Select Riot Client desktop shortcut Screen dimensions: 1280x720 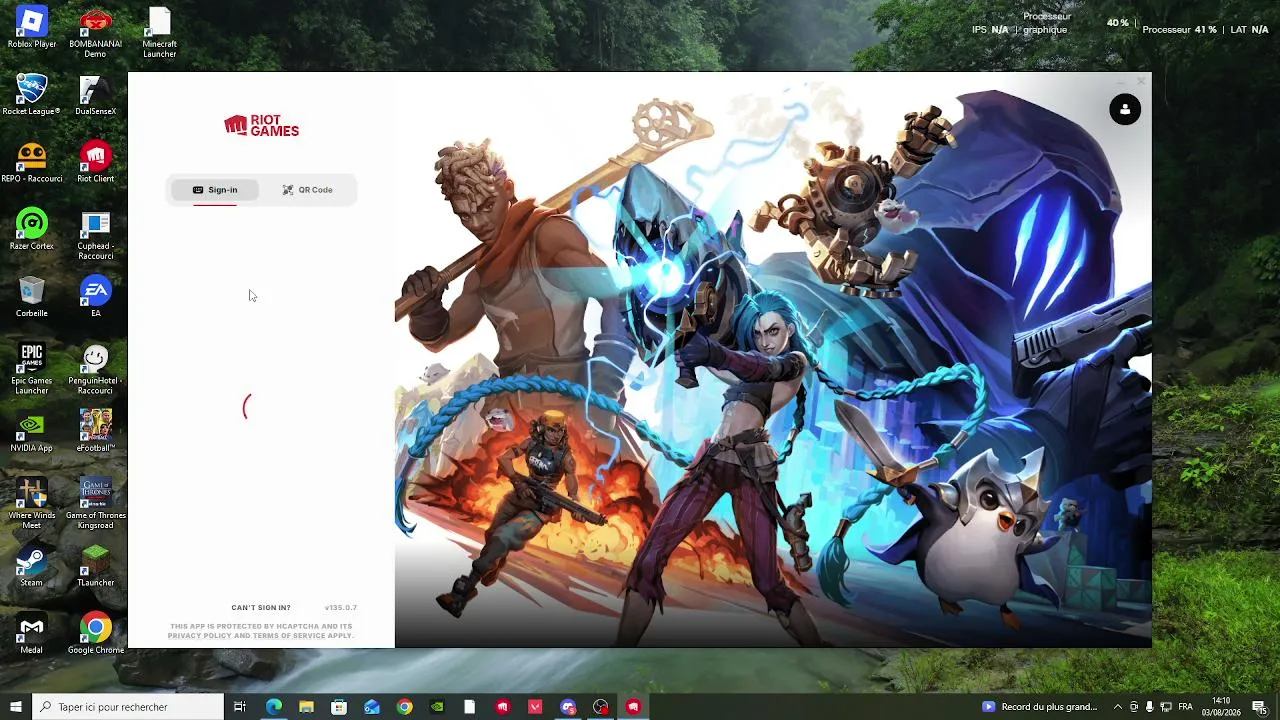(x=95, y=161)
